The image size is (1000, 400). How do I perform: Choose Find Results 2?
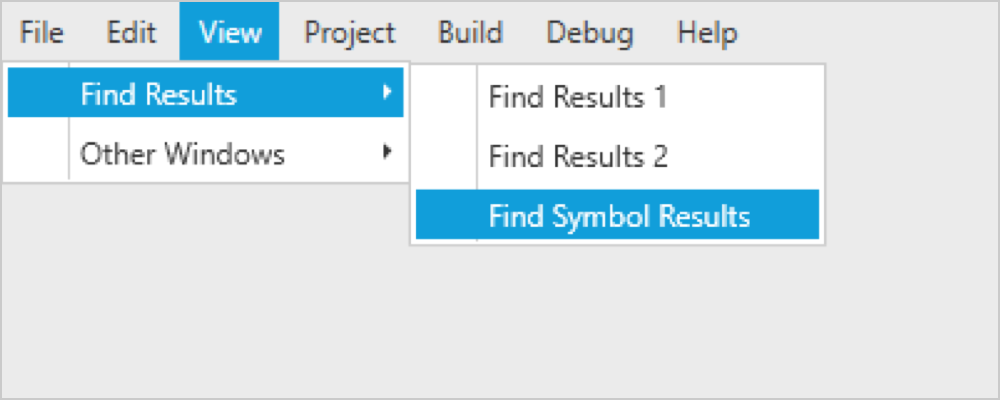click(578, 157)
